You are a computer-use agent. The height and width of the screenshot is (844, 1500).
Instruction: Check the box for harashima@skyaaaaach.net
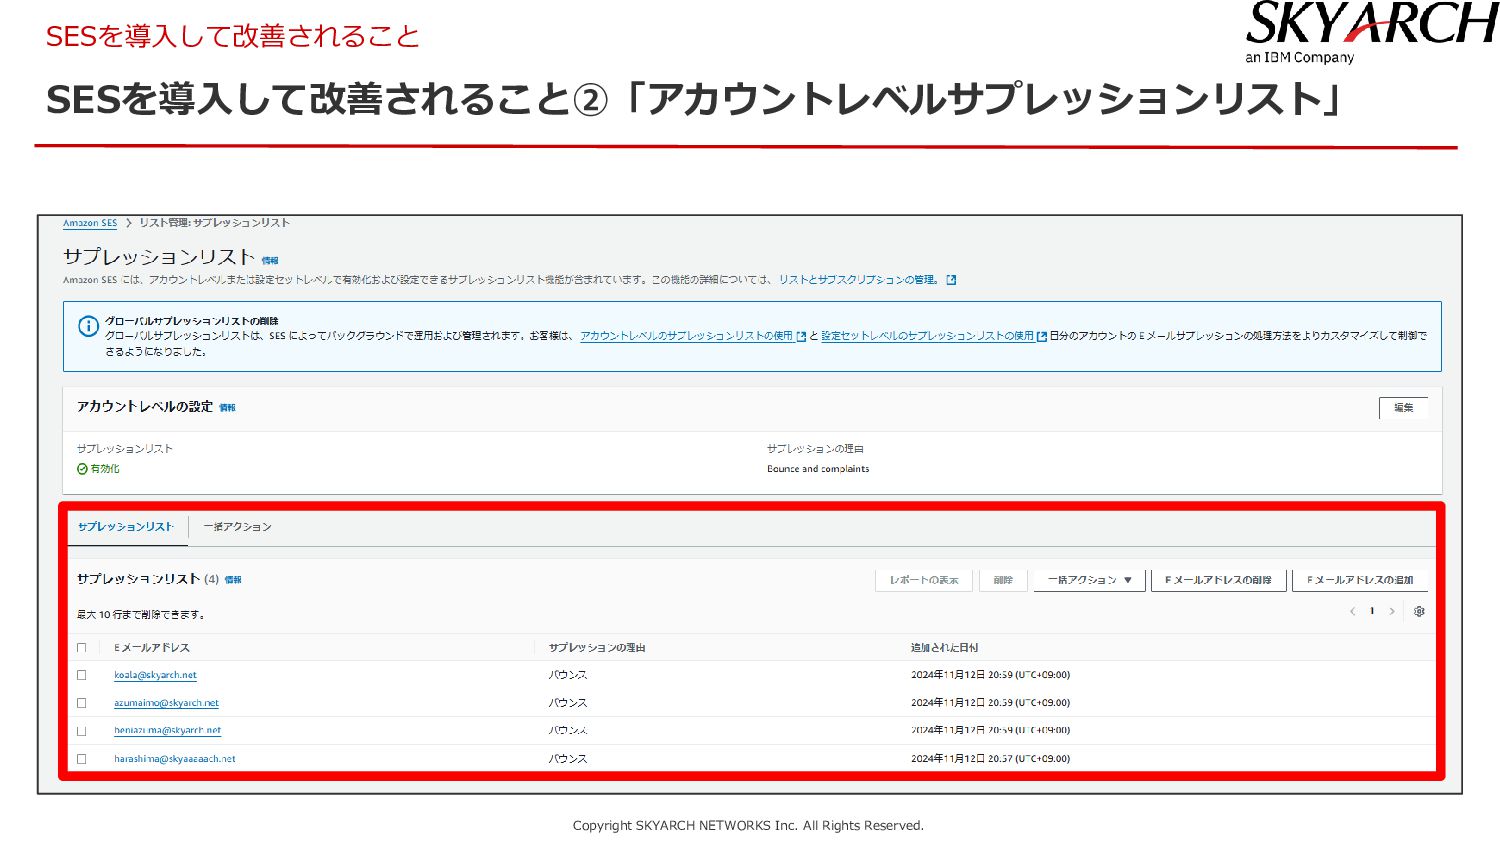pyautogui.click(x=82, y=759)
